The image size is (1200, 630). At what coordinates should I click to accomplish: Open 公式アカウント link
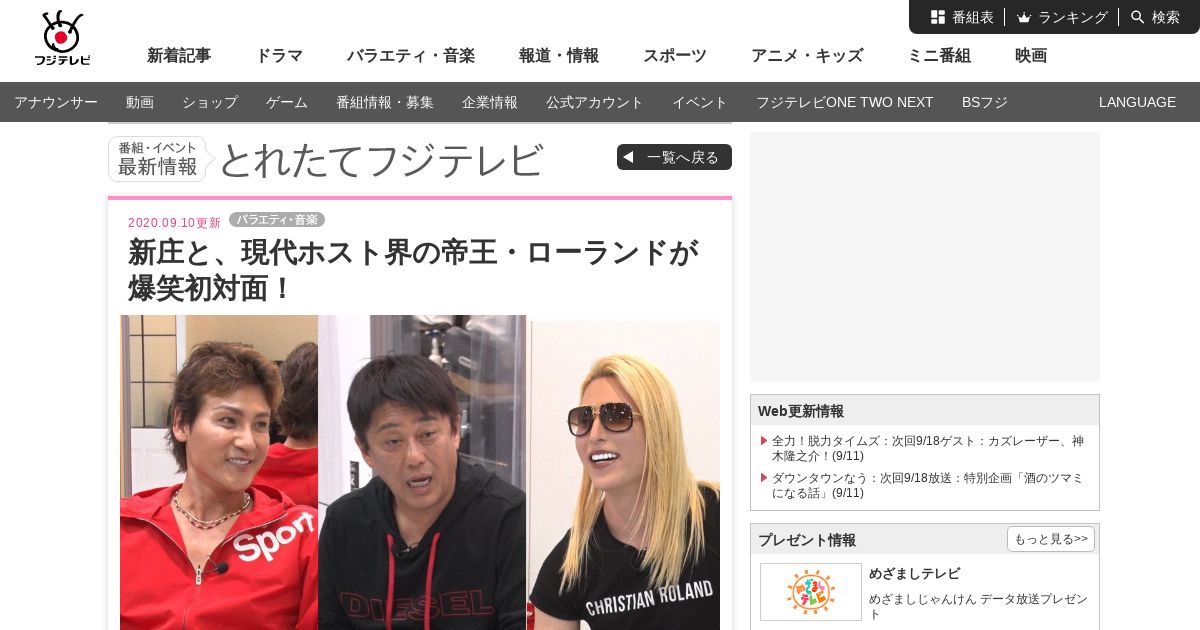(x=595, y=102)
